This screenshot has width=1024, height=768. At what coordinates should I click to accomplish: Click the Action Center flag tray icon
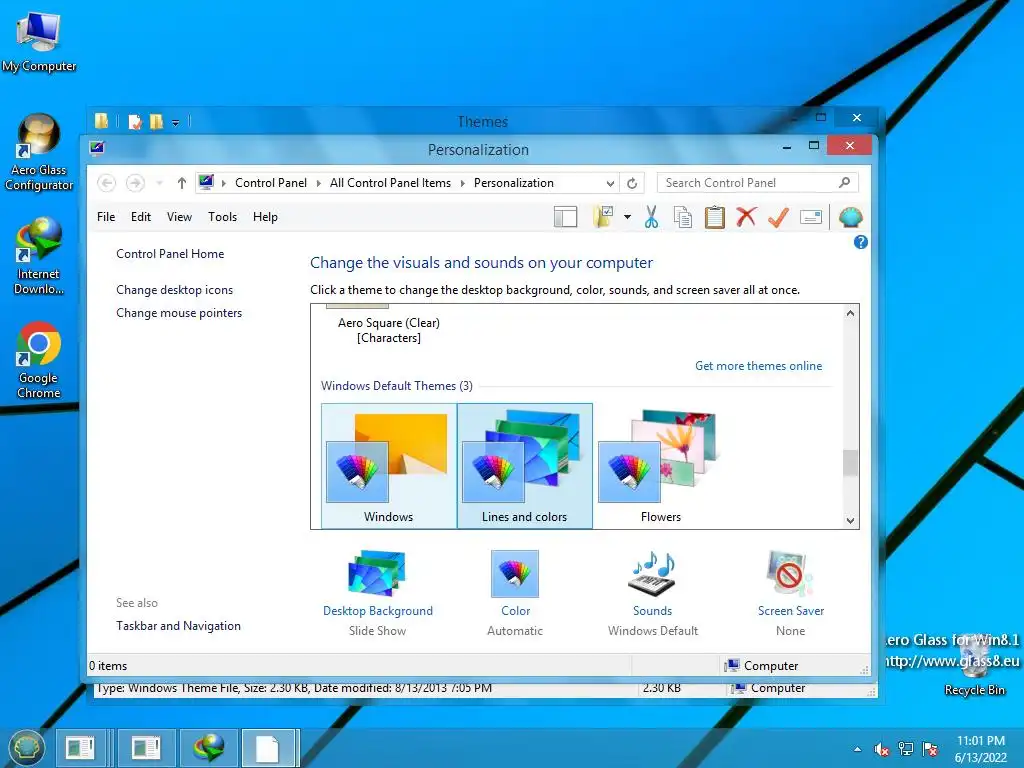[x=930, y=749]
